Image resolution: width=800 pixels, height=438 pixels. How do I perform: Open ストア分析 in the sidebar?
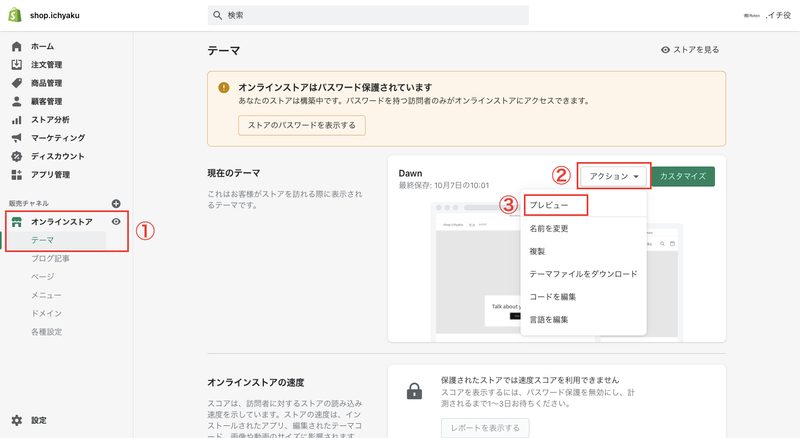50,119
